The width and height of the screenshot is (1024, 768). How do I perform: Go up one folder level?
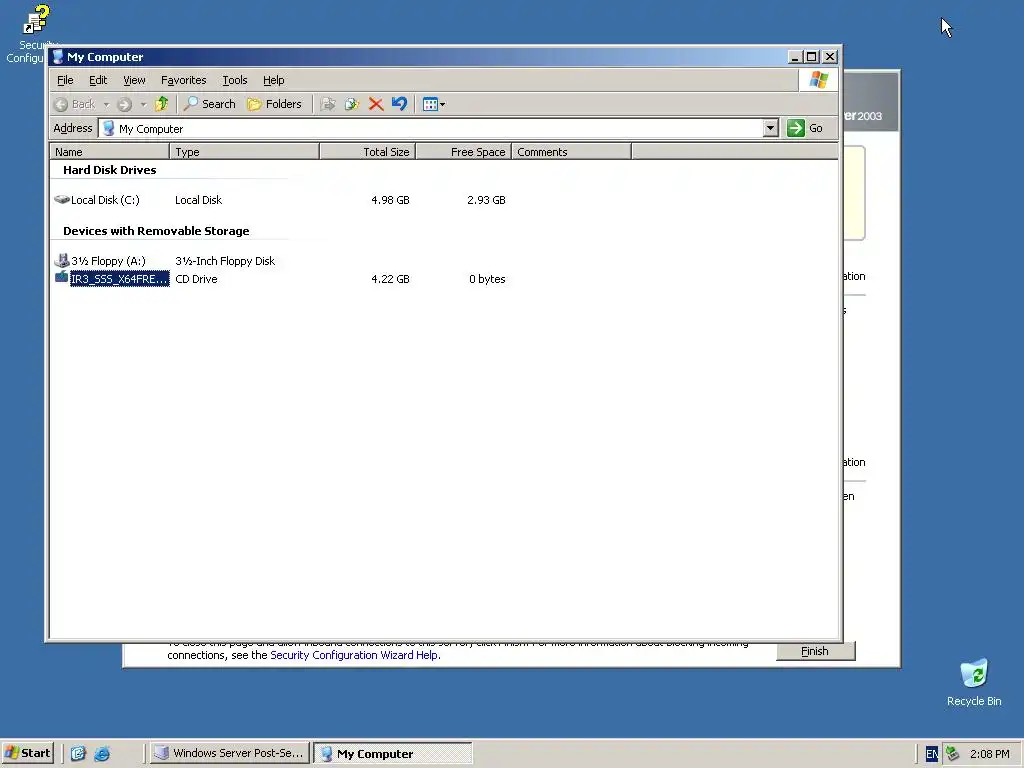161,104
